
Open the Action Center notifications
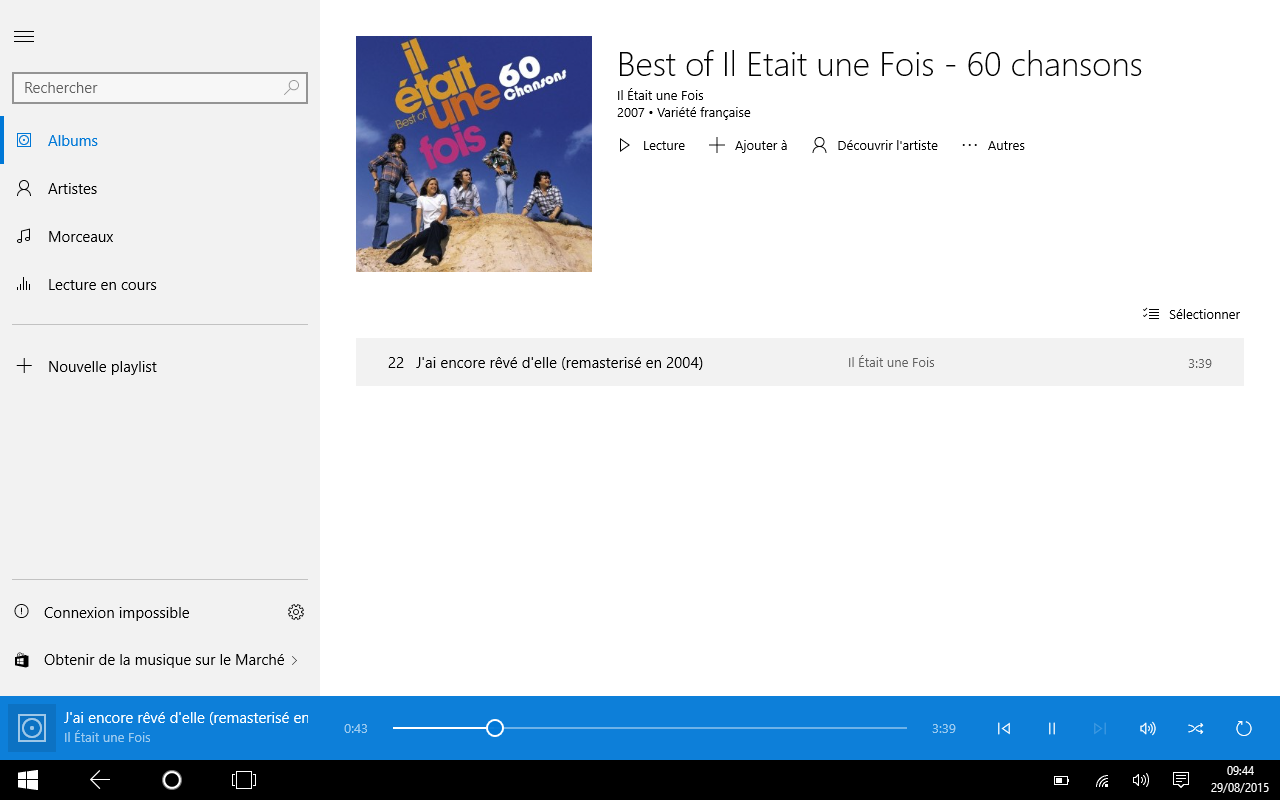(x=1180, y=780)
